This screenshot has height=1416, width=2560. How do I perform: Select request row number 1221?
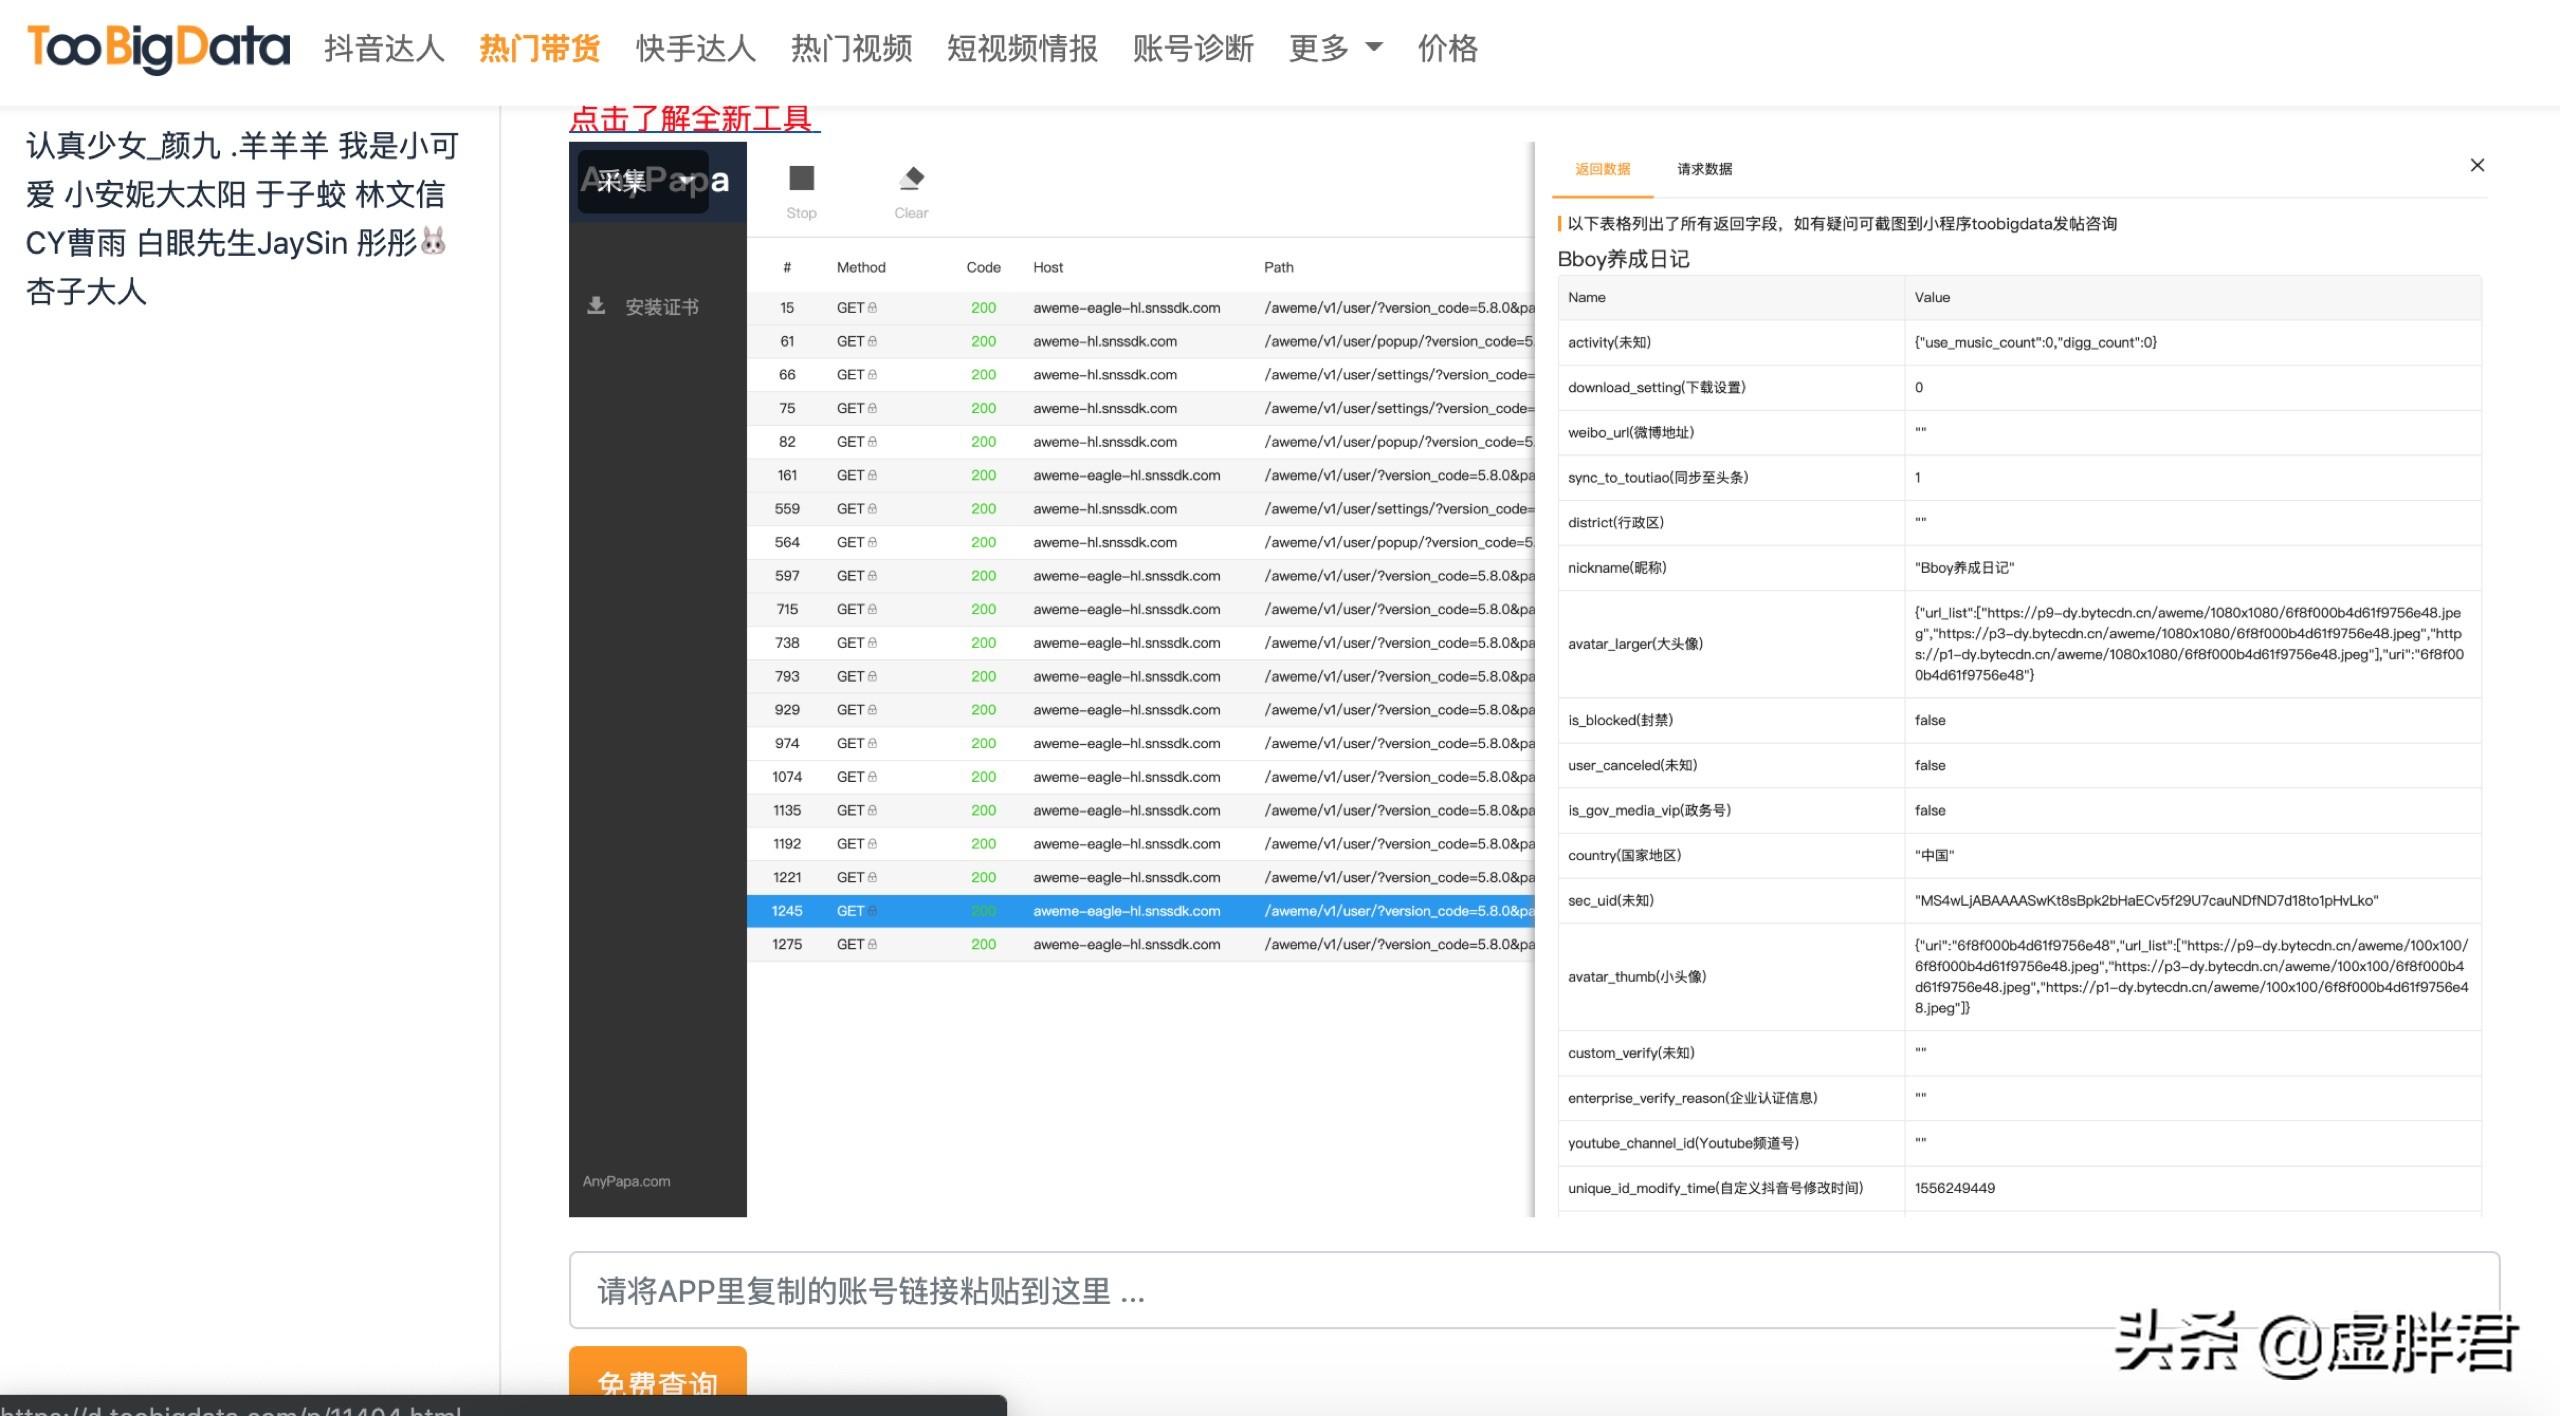pos(1140,877)
